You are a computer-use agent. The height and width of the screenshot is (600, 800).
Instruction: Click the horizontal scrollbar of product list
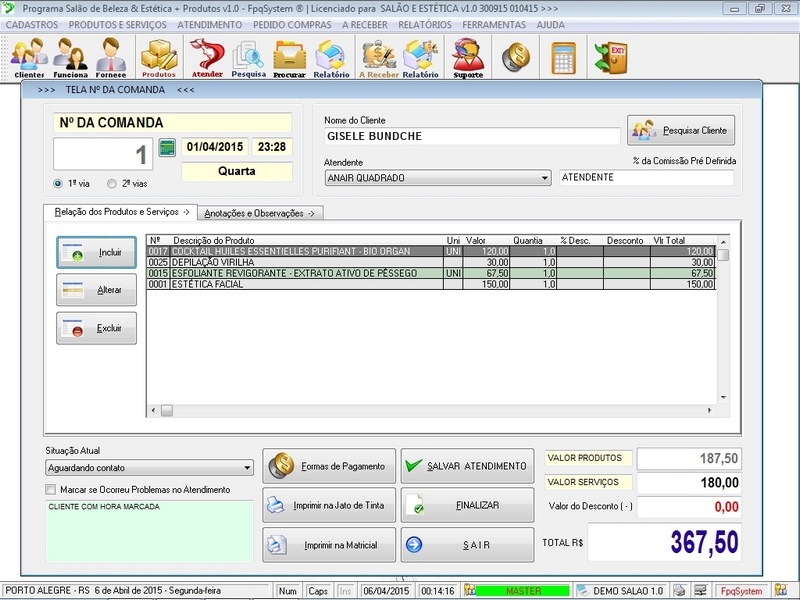[430, 410]
